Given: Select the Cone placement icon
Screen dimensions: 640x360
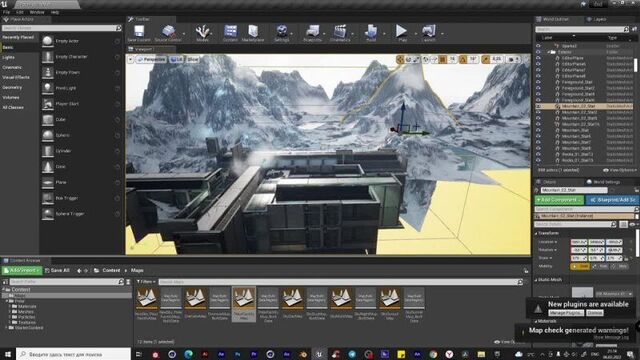Looking at the screenshot, I should pyautogui.click(x=48, y=167).
